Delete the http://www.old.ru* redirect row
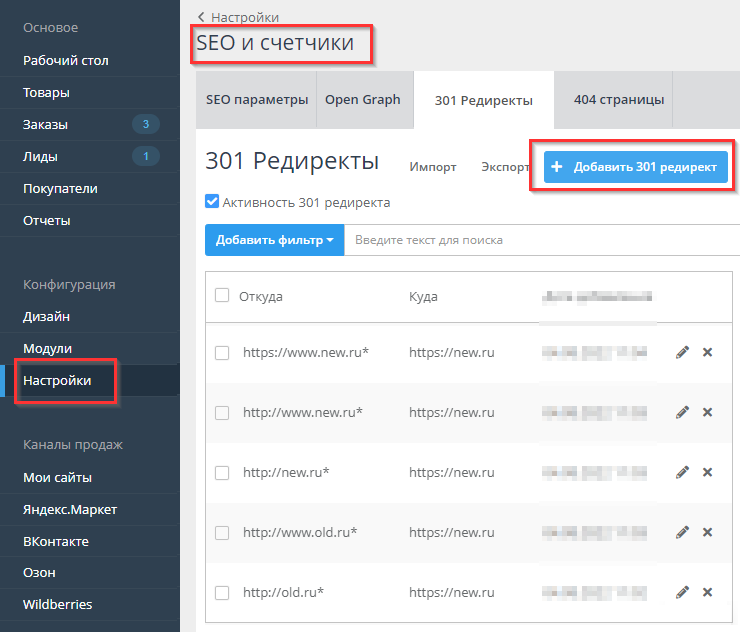This screenshot has height=632, width=740. [x=708, y=532]
